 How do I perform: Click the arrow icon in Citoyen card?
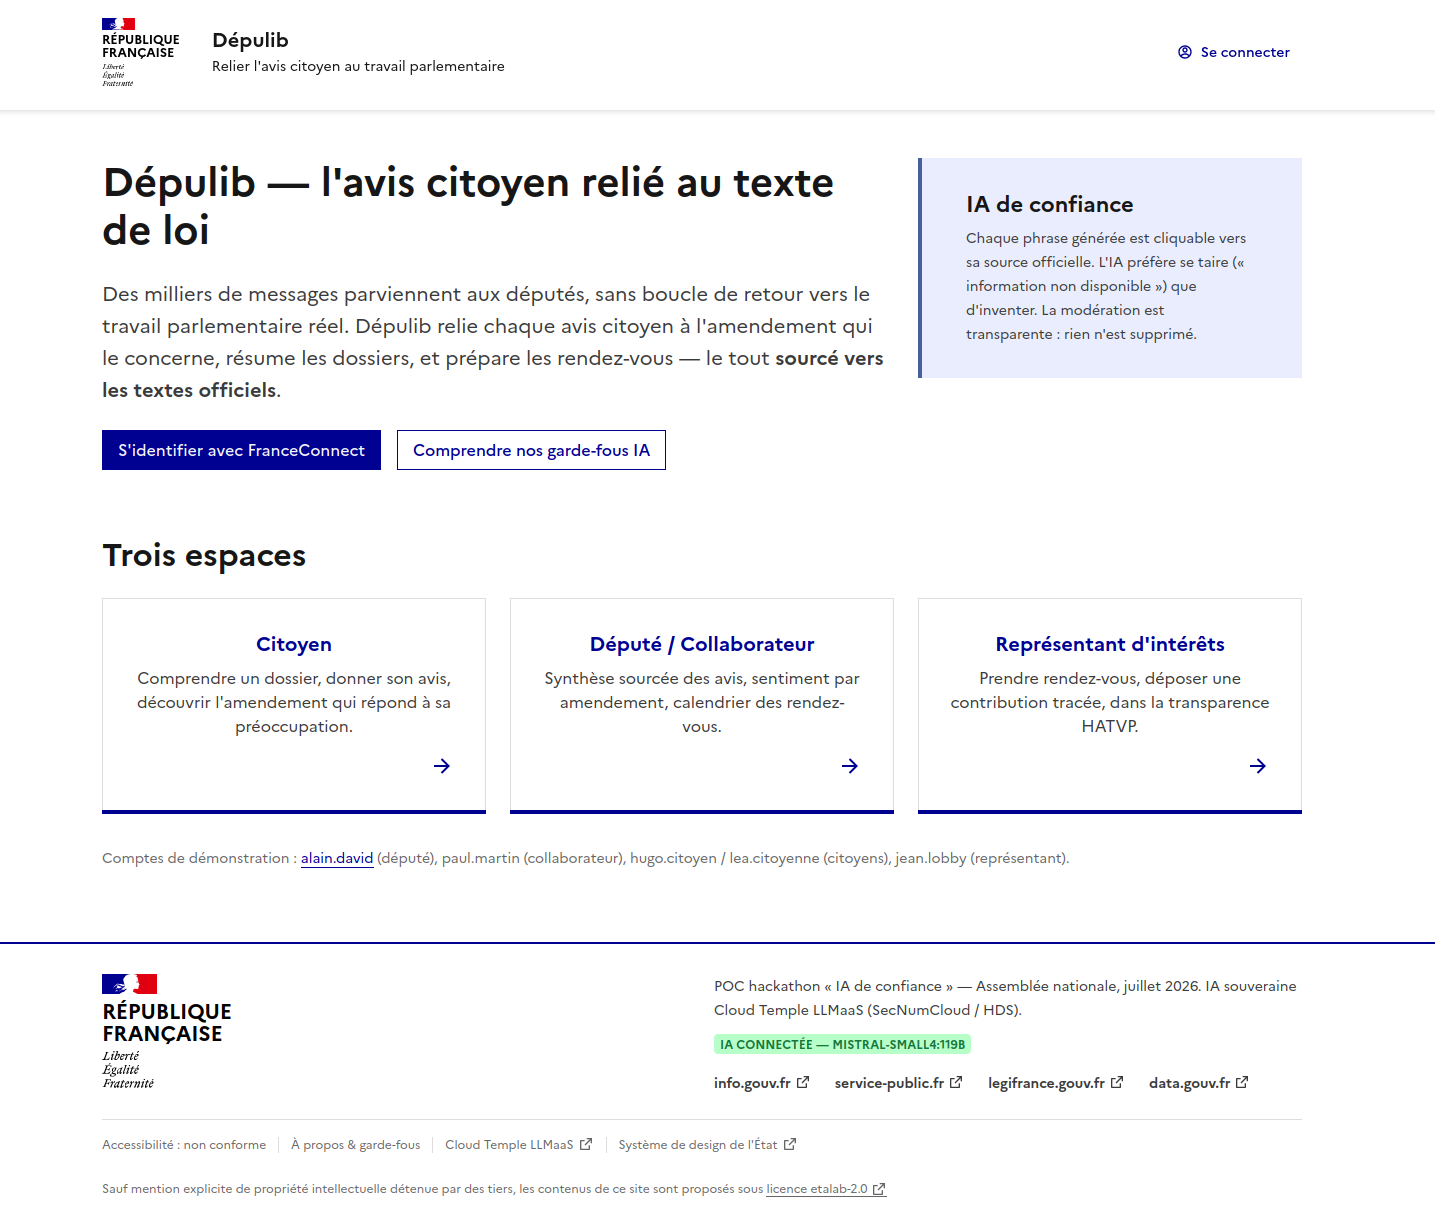(x=442, y=766)
